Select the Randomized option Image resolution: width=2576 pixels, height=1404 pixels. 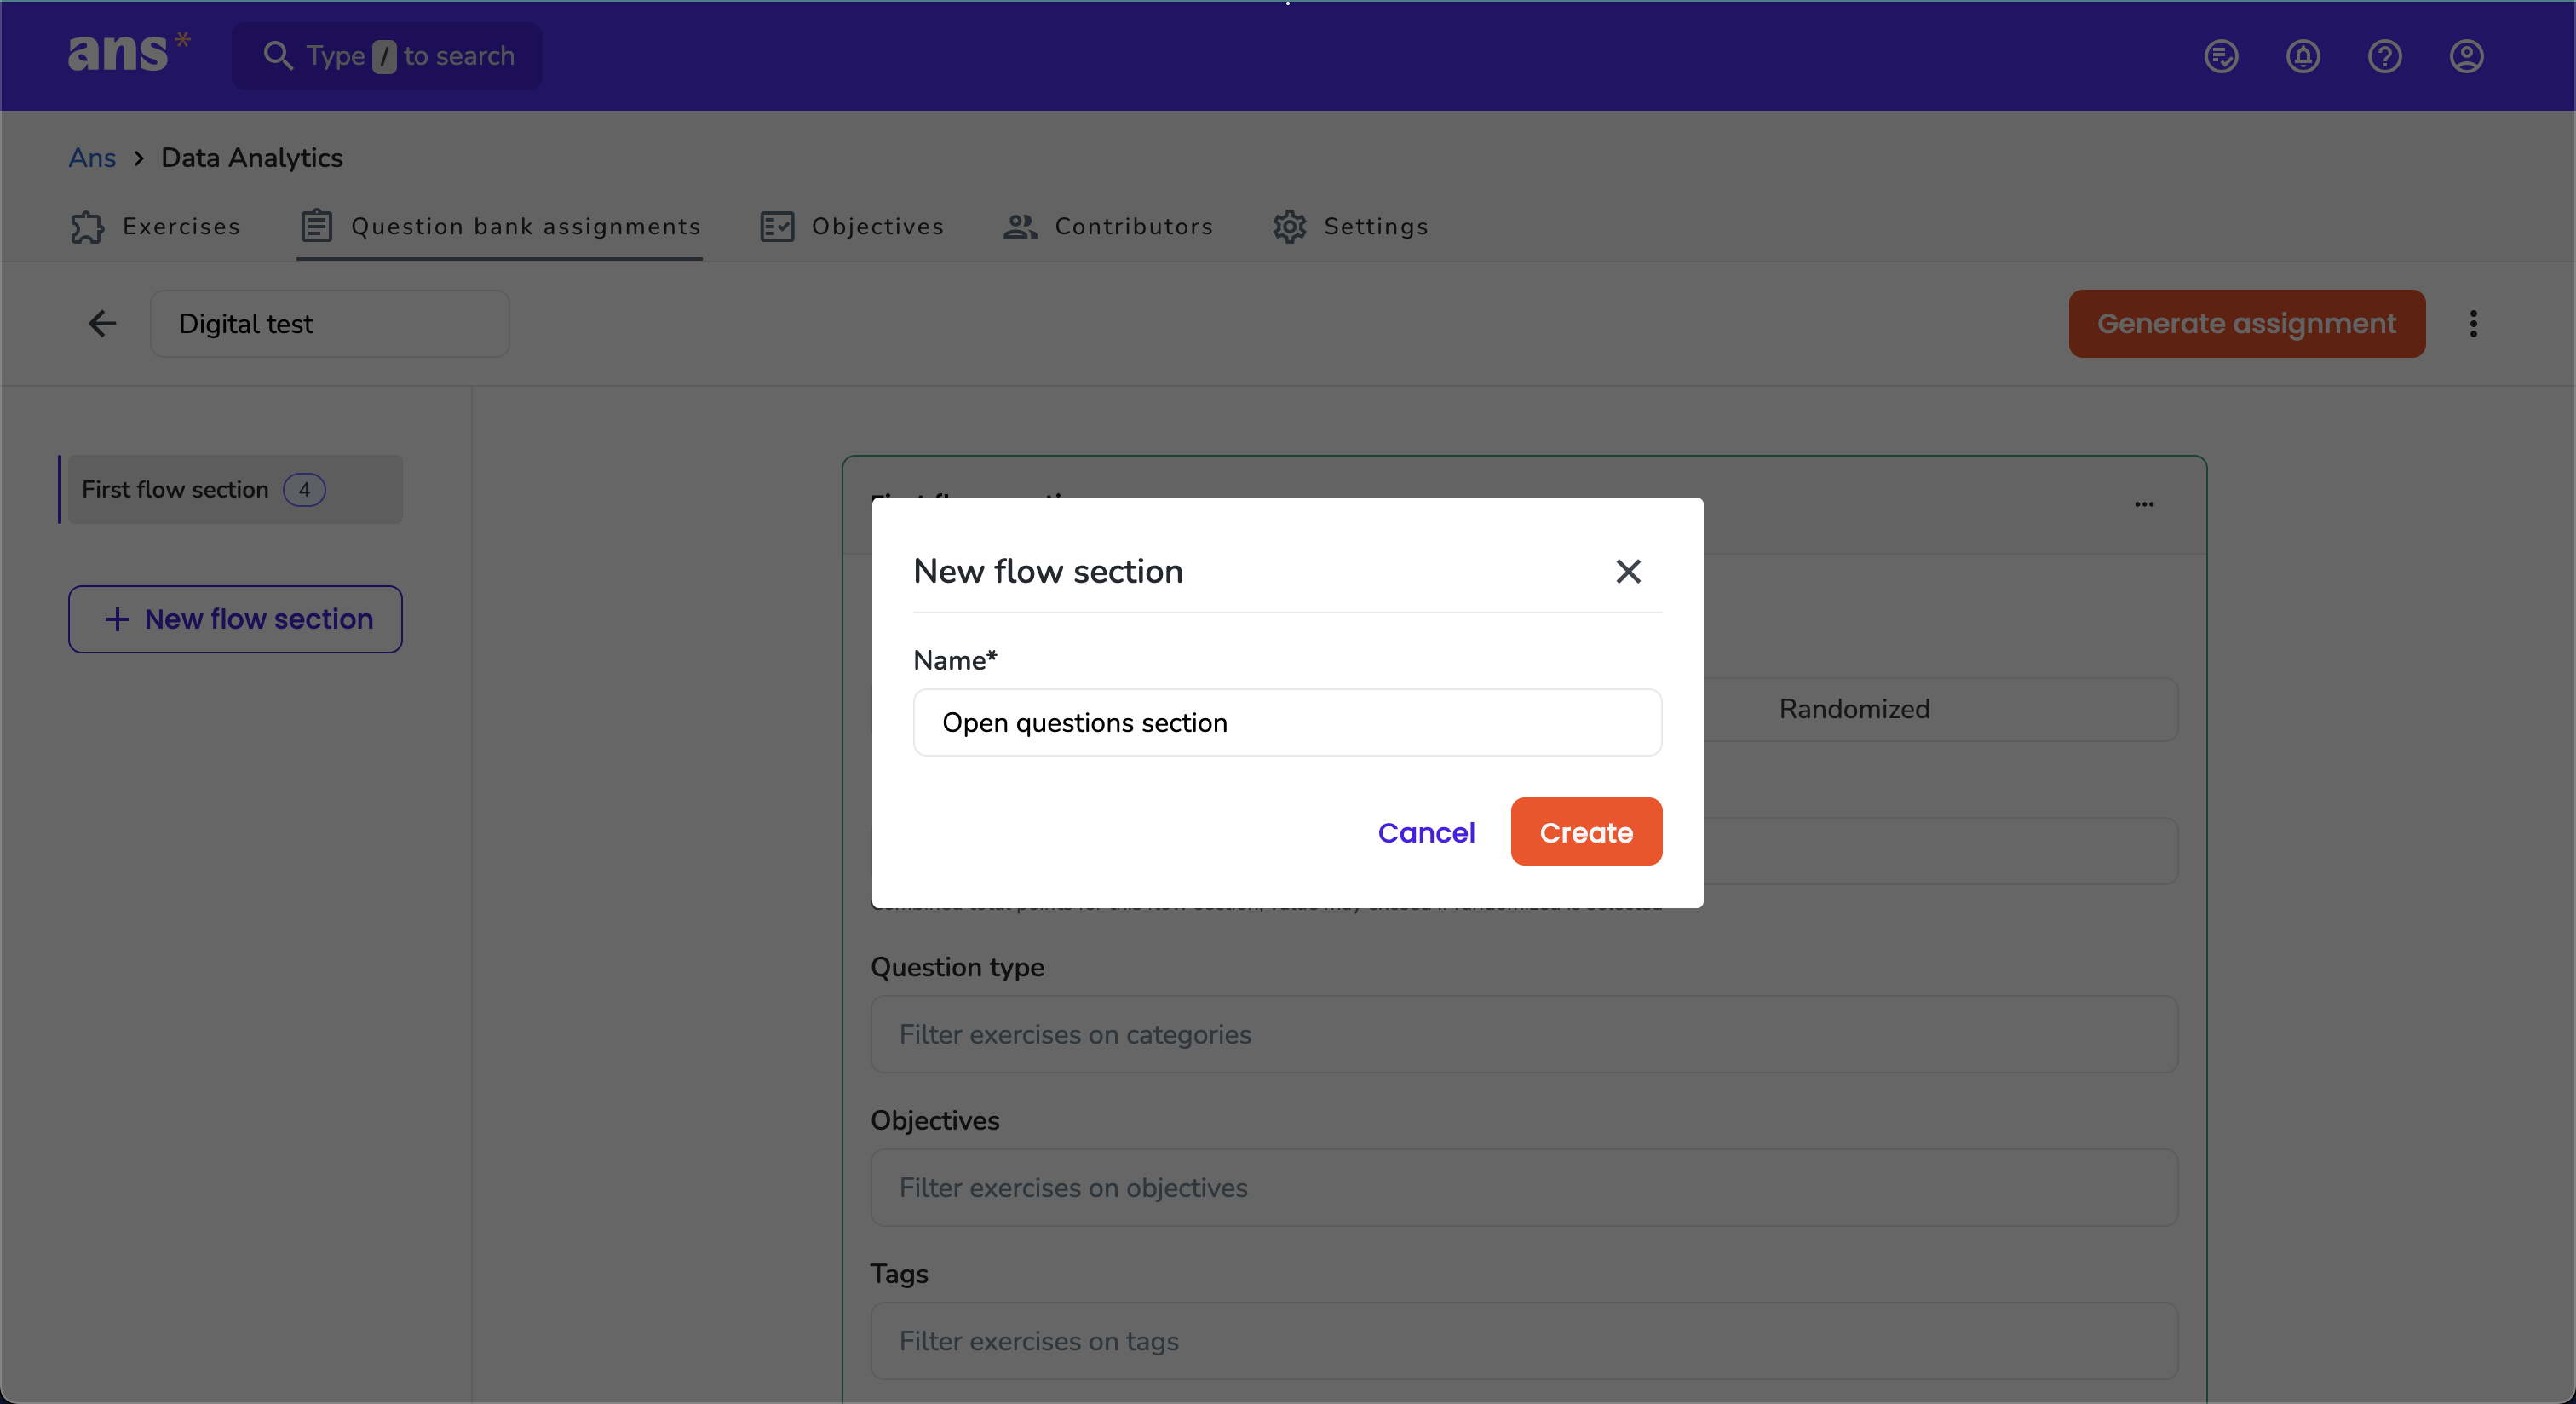1853,709
